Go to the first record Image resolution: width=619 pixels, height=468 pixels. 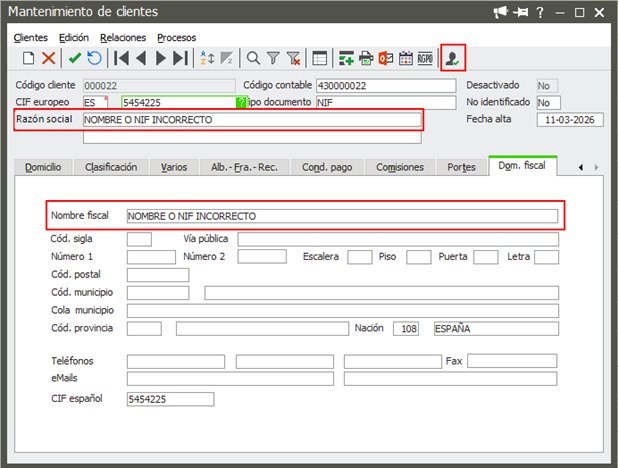tap(121, 58)
